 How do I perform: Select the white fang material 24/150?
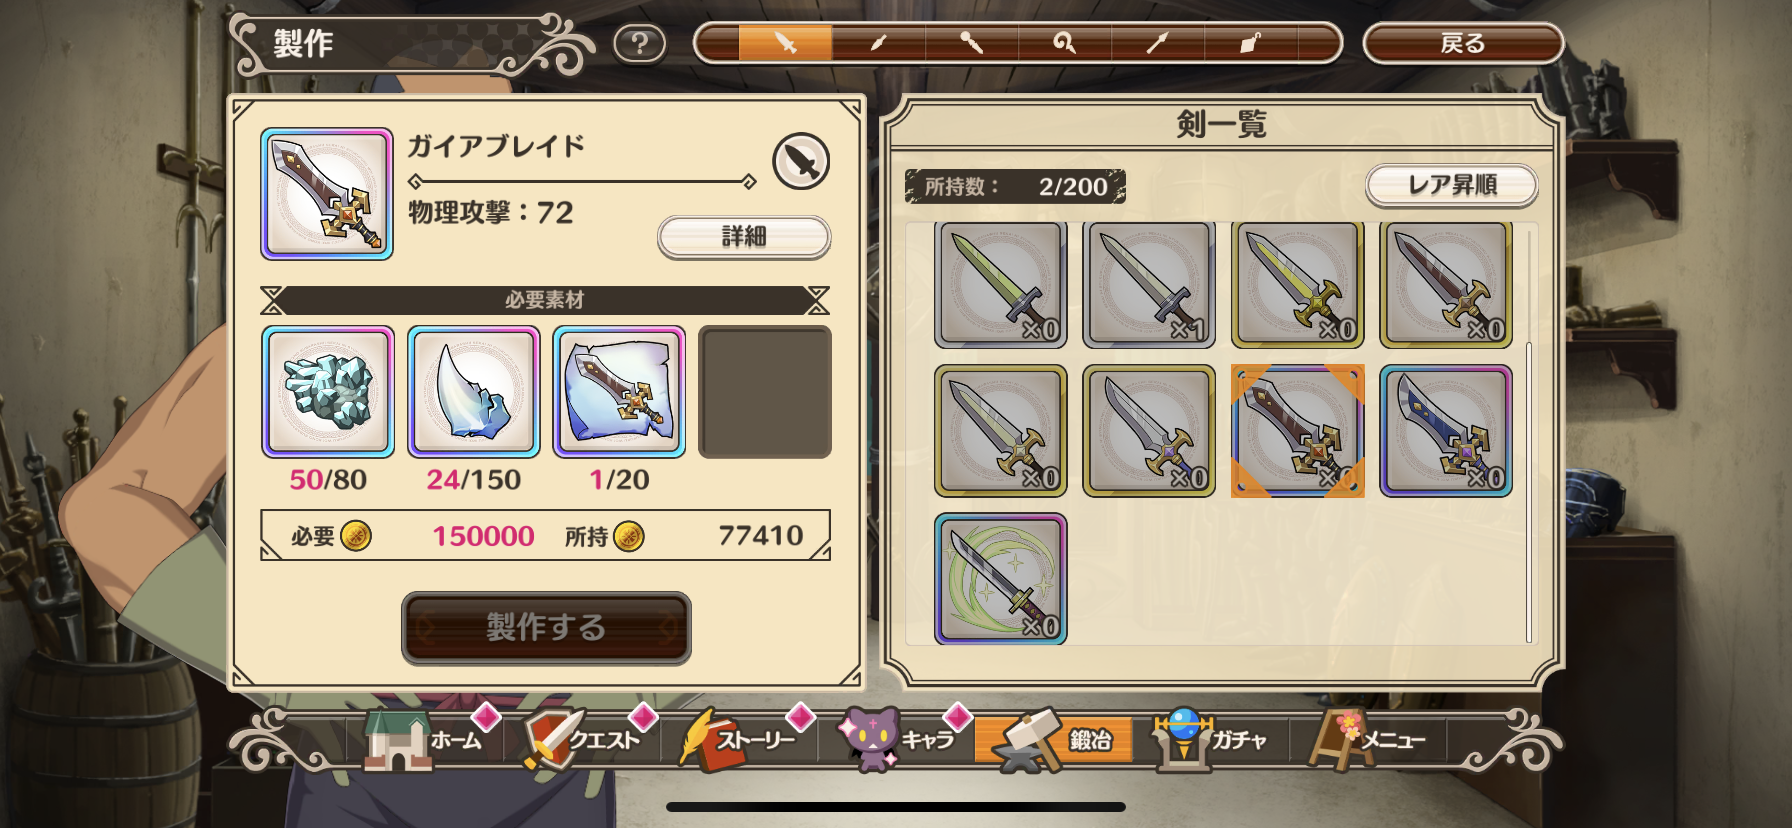tap(474, 392)
